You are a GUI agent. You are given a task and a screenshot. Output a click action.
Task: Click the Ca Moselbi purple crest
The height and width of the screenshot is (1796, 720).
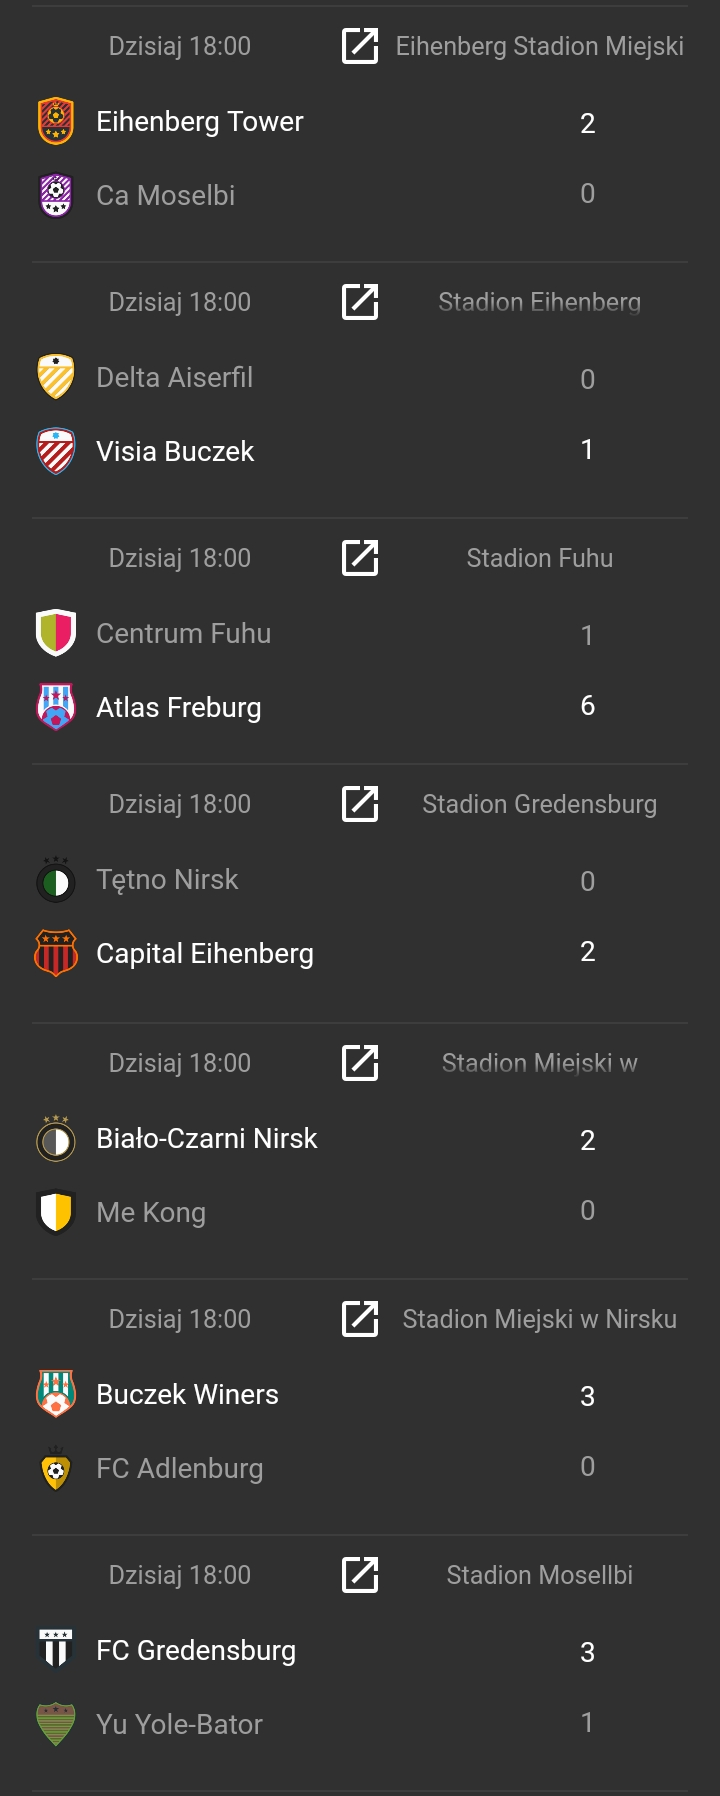[x=56, y=195]
